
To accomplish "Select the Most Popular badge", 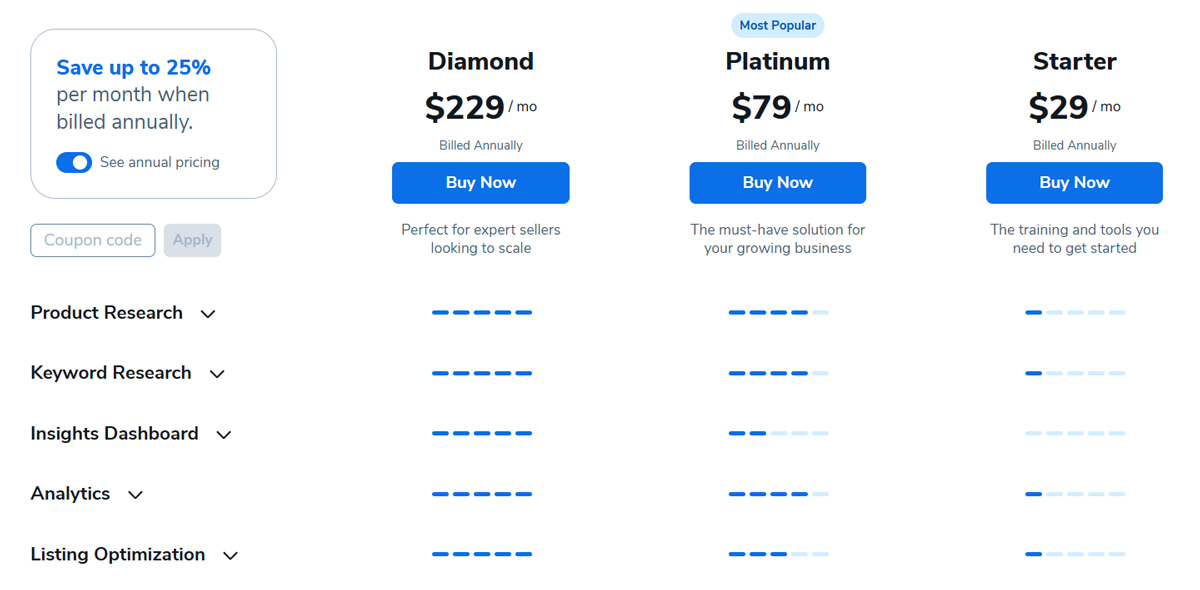I will tap(778, 26).
